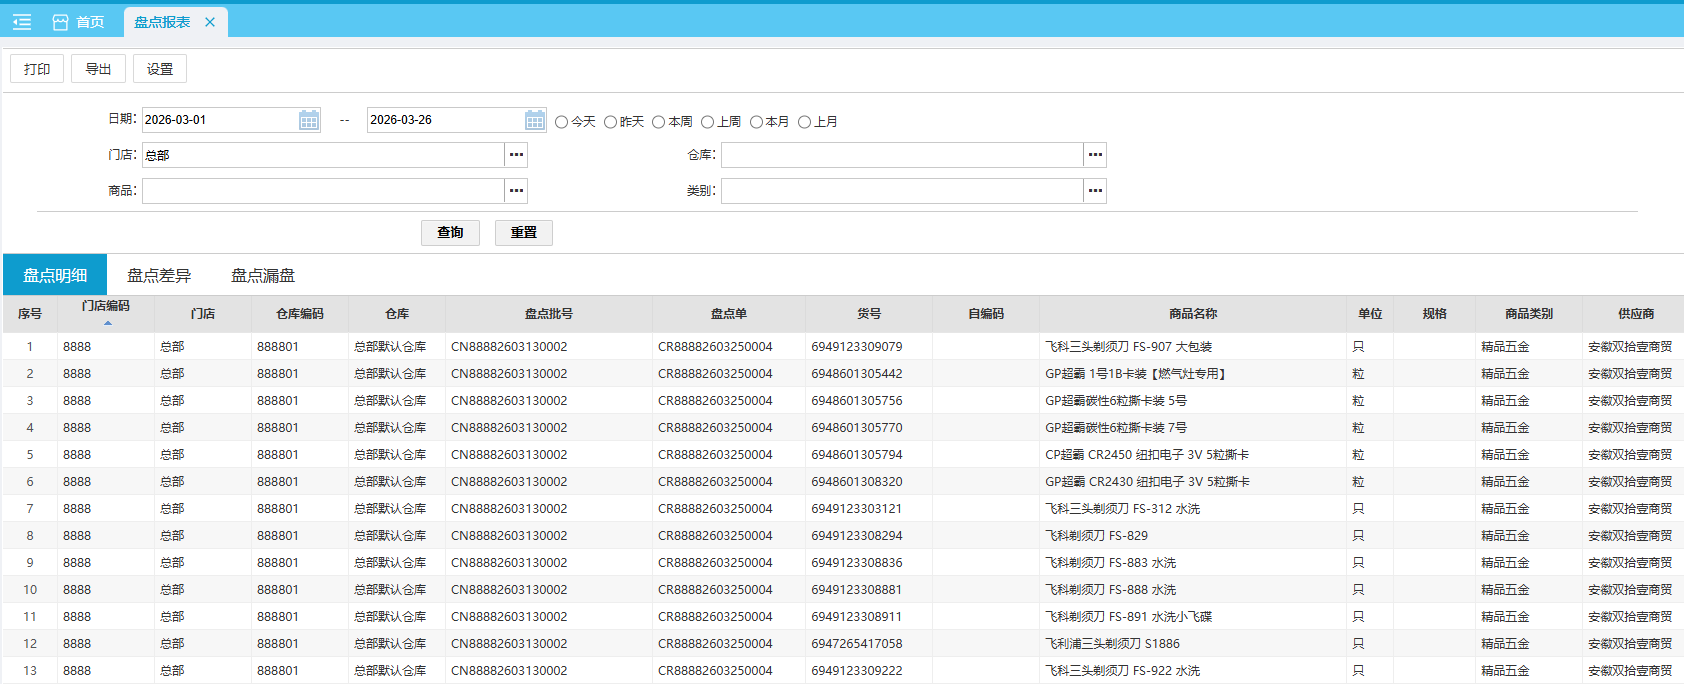Click the 导出 export button
This screenshot has width=1684, height=684.
98,69
